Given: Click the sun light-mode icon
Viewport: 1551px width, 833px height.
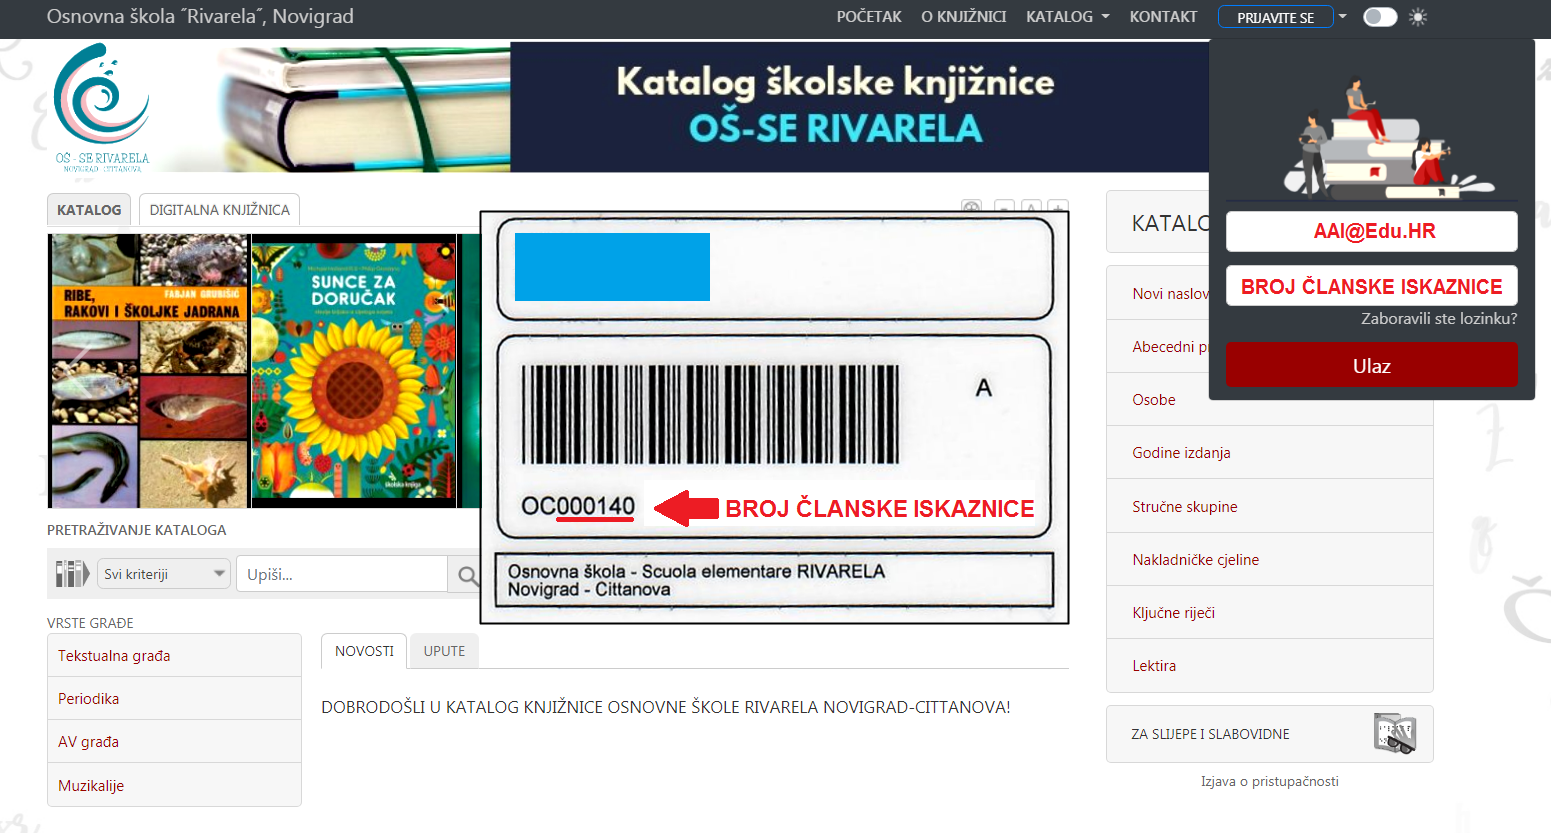Looking at the screenshot, I should (x=1418, y=17).
